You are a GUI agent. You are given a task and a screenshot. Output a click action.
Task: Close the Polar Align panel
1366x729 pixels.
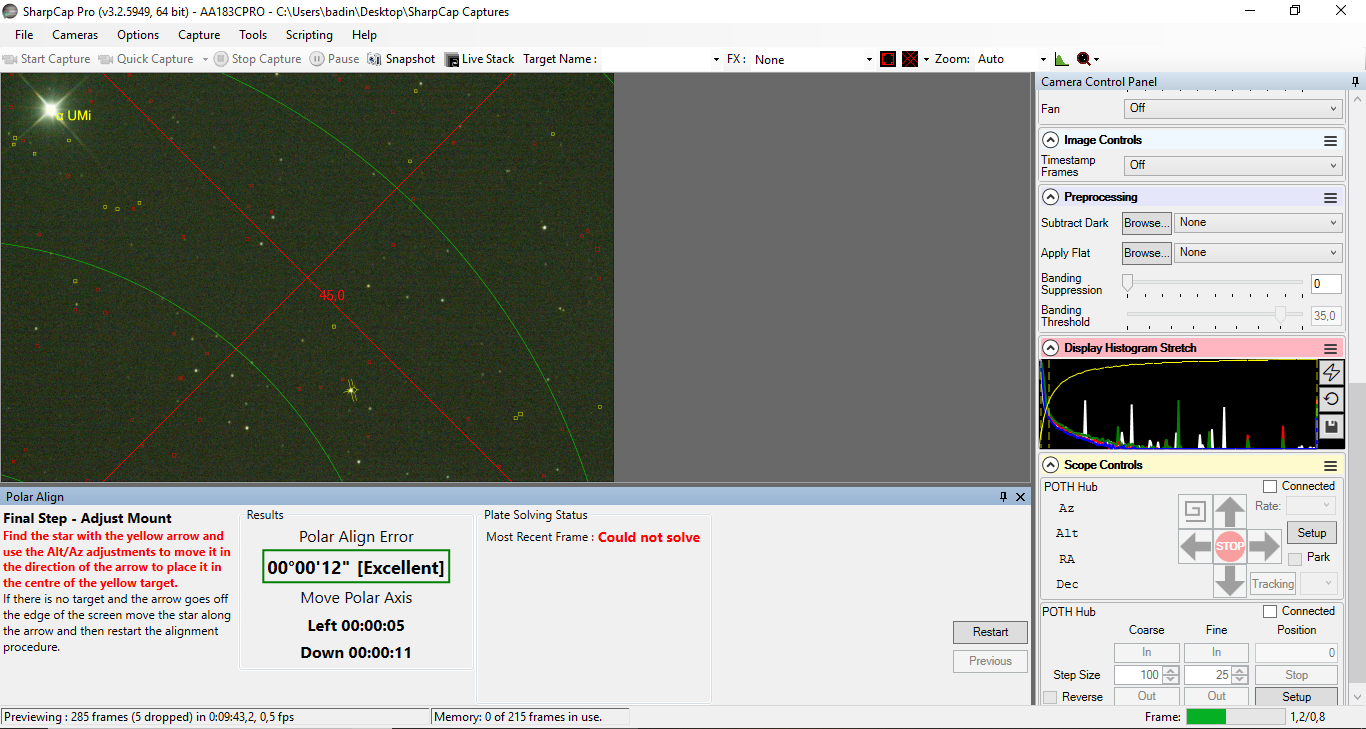pos(1020,497)
